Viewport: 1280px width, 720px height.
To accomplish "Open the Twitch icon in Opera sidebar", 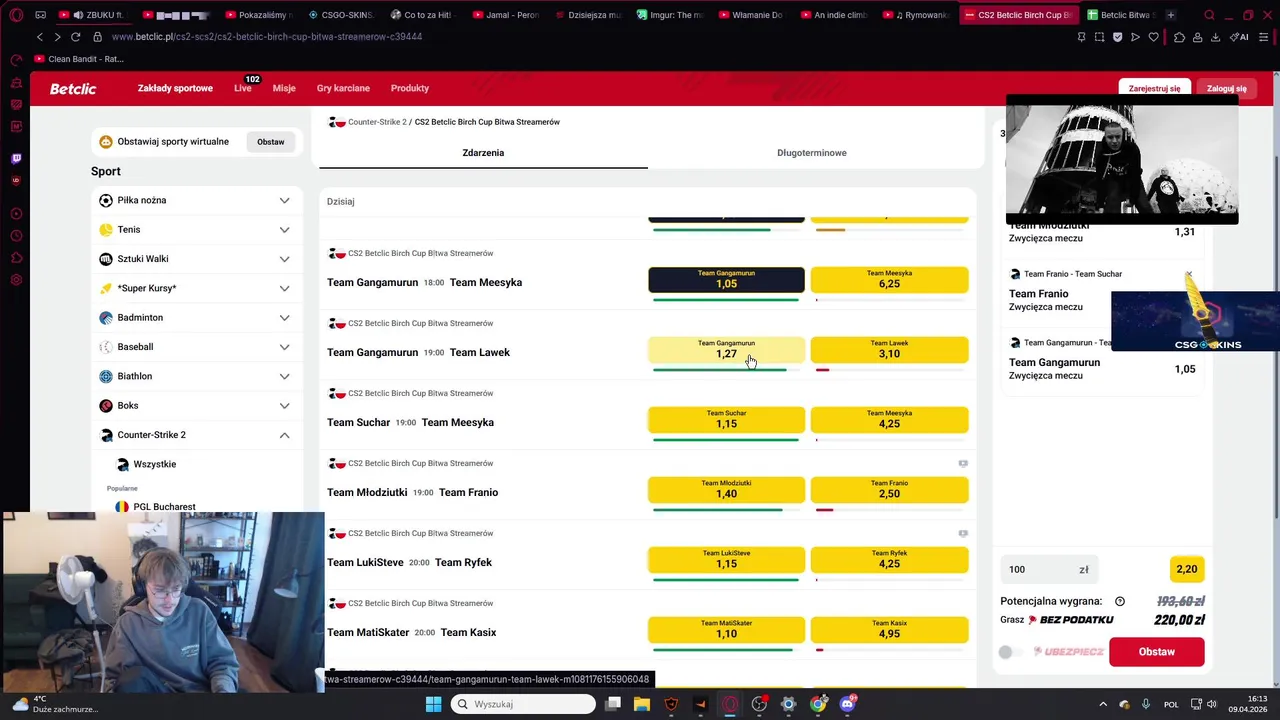I will (16, 158).
